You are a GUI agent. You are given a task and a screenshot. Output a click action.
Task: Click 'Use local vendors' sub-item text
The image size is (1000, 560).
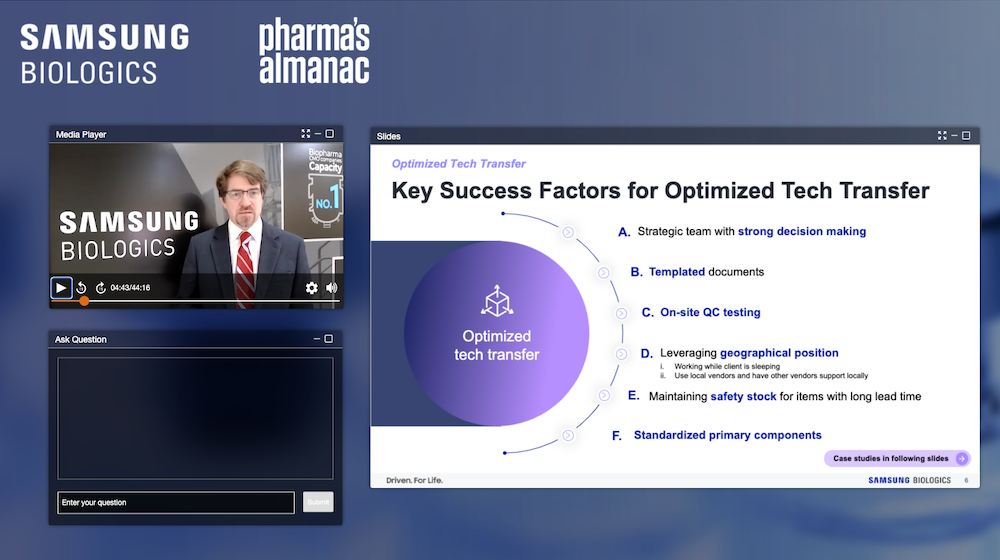pyautogui.click(x=771, y=376)
